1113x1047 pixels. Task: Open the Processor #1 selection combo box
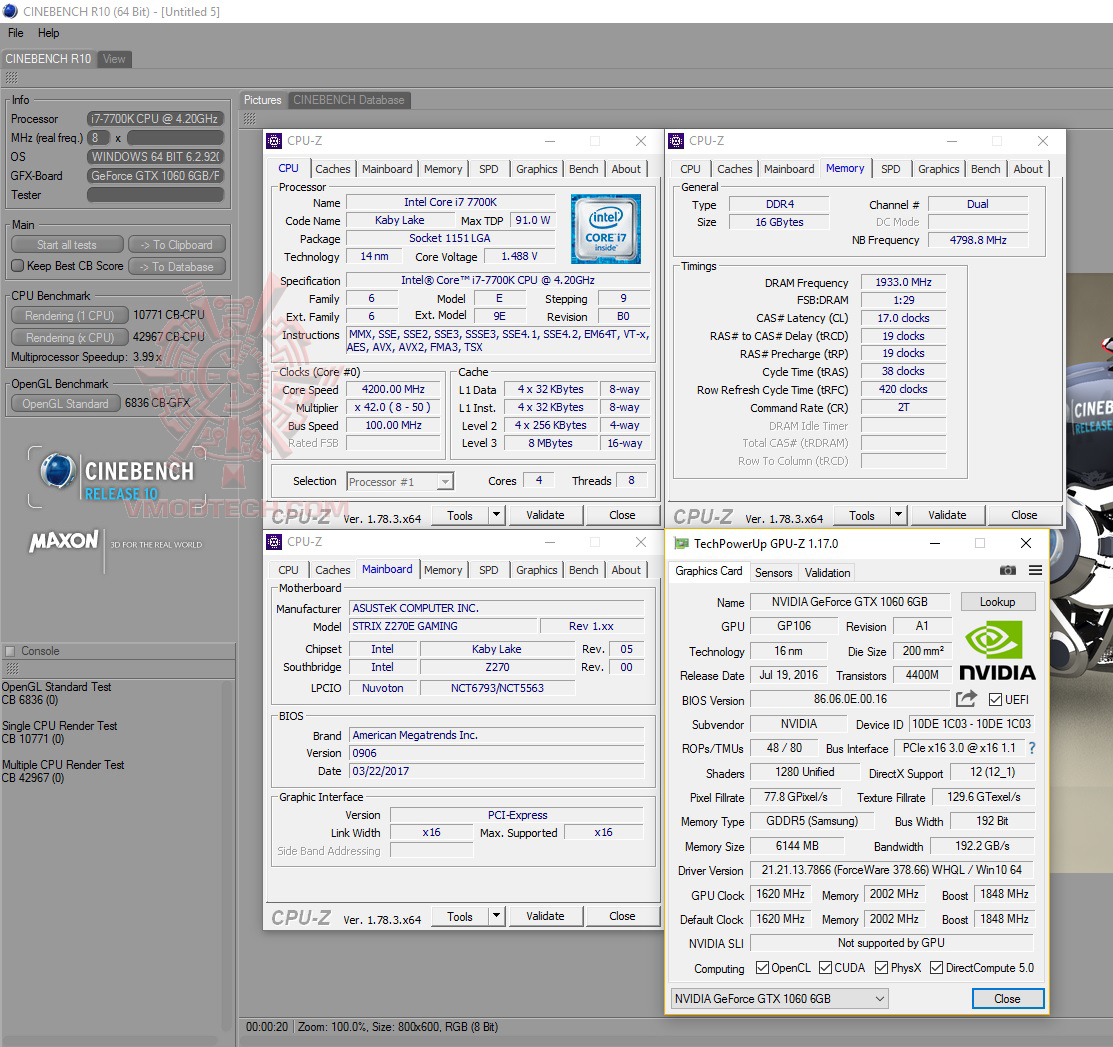click(x=400, y=481)
